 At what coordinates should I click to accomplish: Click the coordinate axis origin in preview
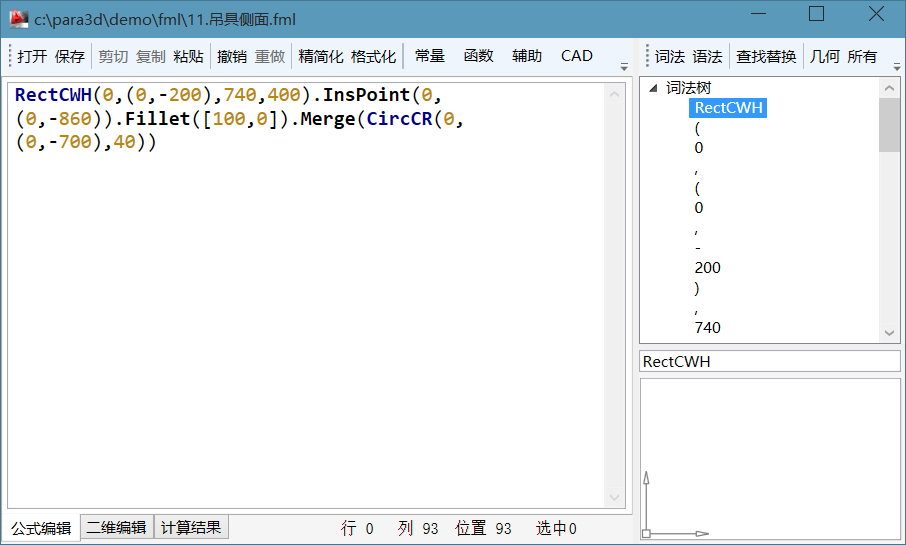(647, 533)
